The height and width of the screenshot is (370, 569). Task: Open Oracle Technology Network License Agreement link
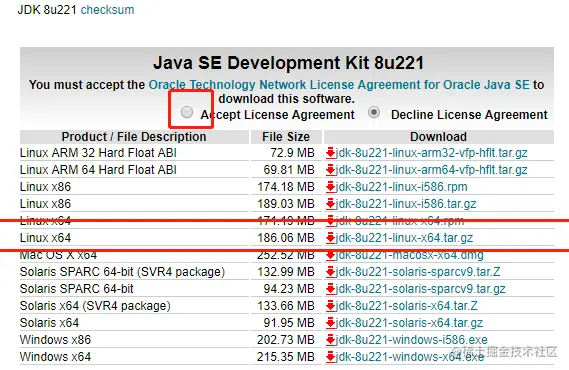click(339, 85)
